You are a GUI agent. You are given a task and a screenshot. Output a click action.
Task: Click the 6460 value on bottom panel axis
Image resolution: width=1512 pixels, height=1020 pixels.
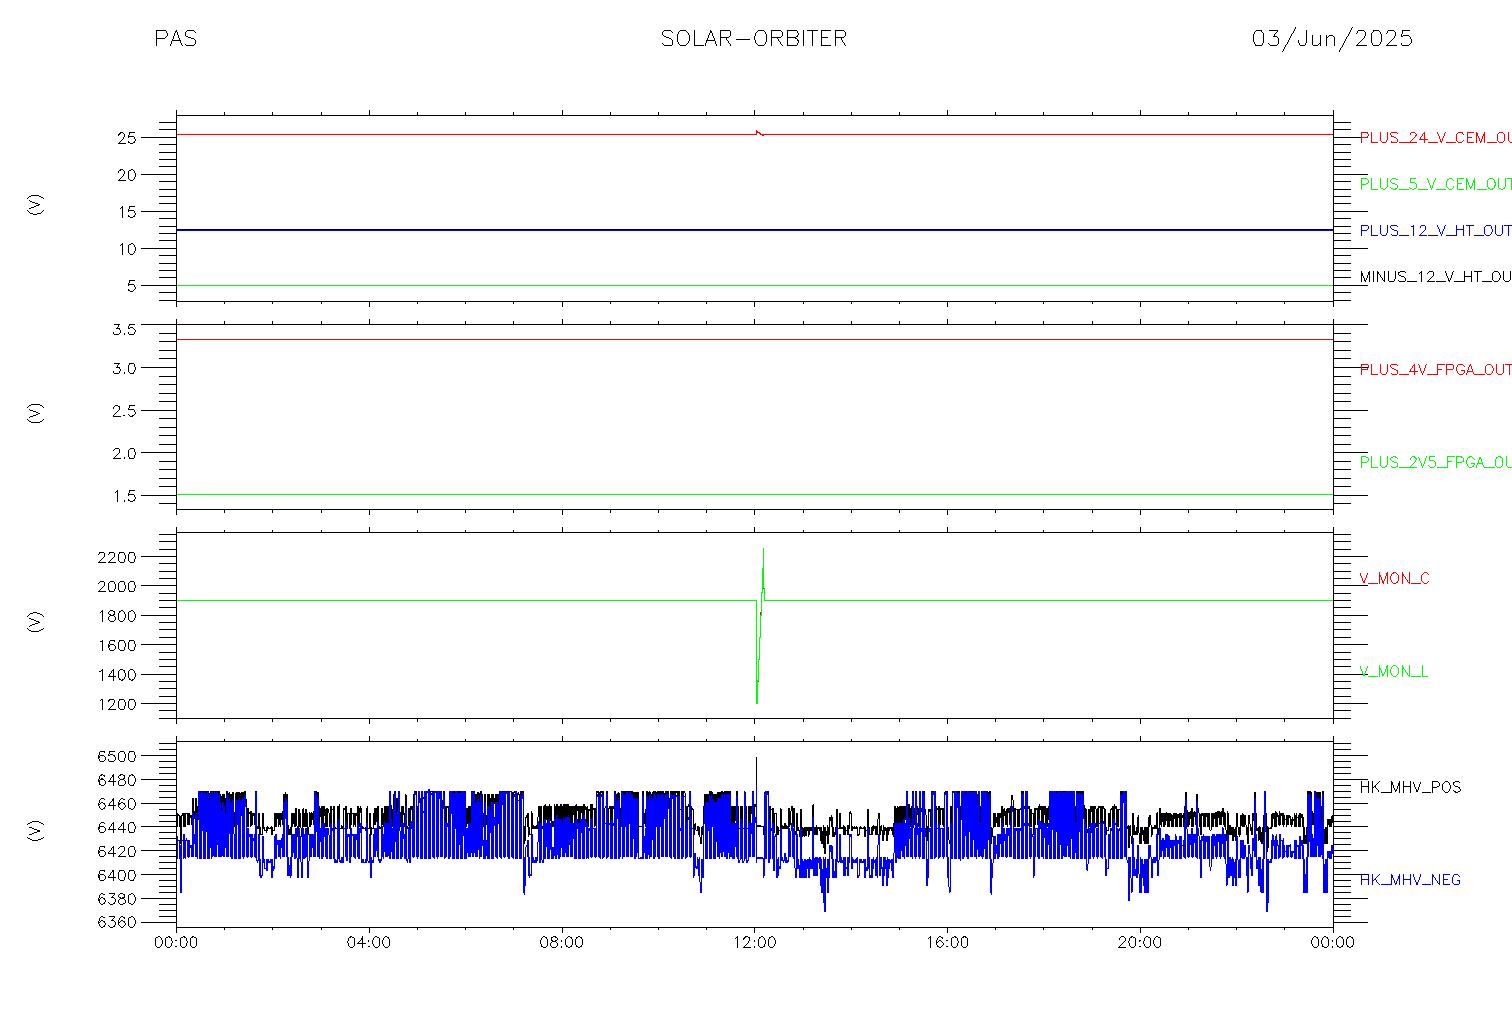(117, 804)
